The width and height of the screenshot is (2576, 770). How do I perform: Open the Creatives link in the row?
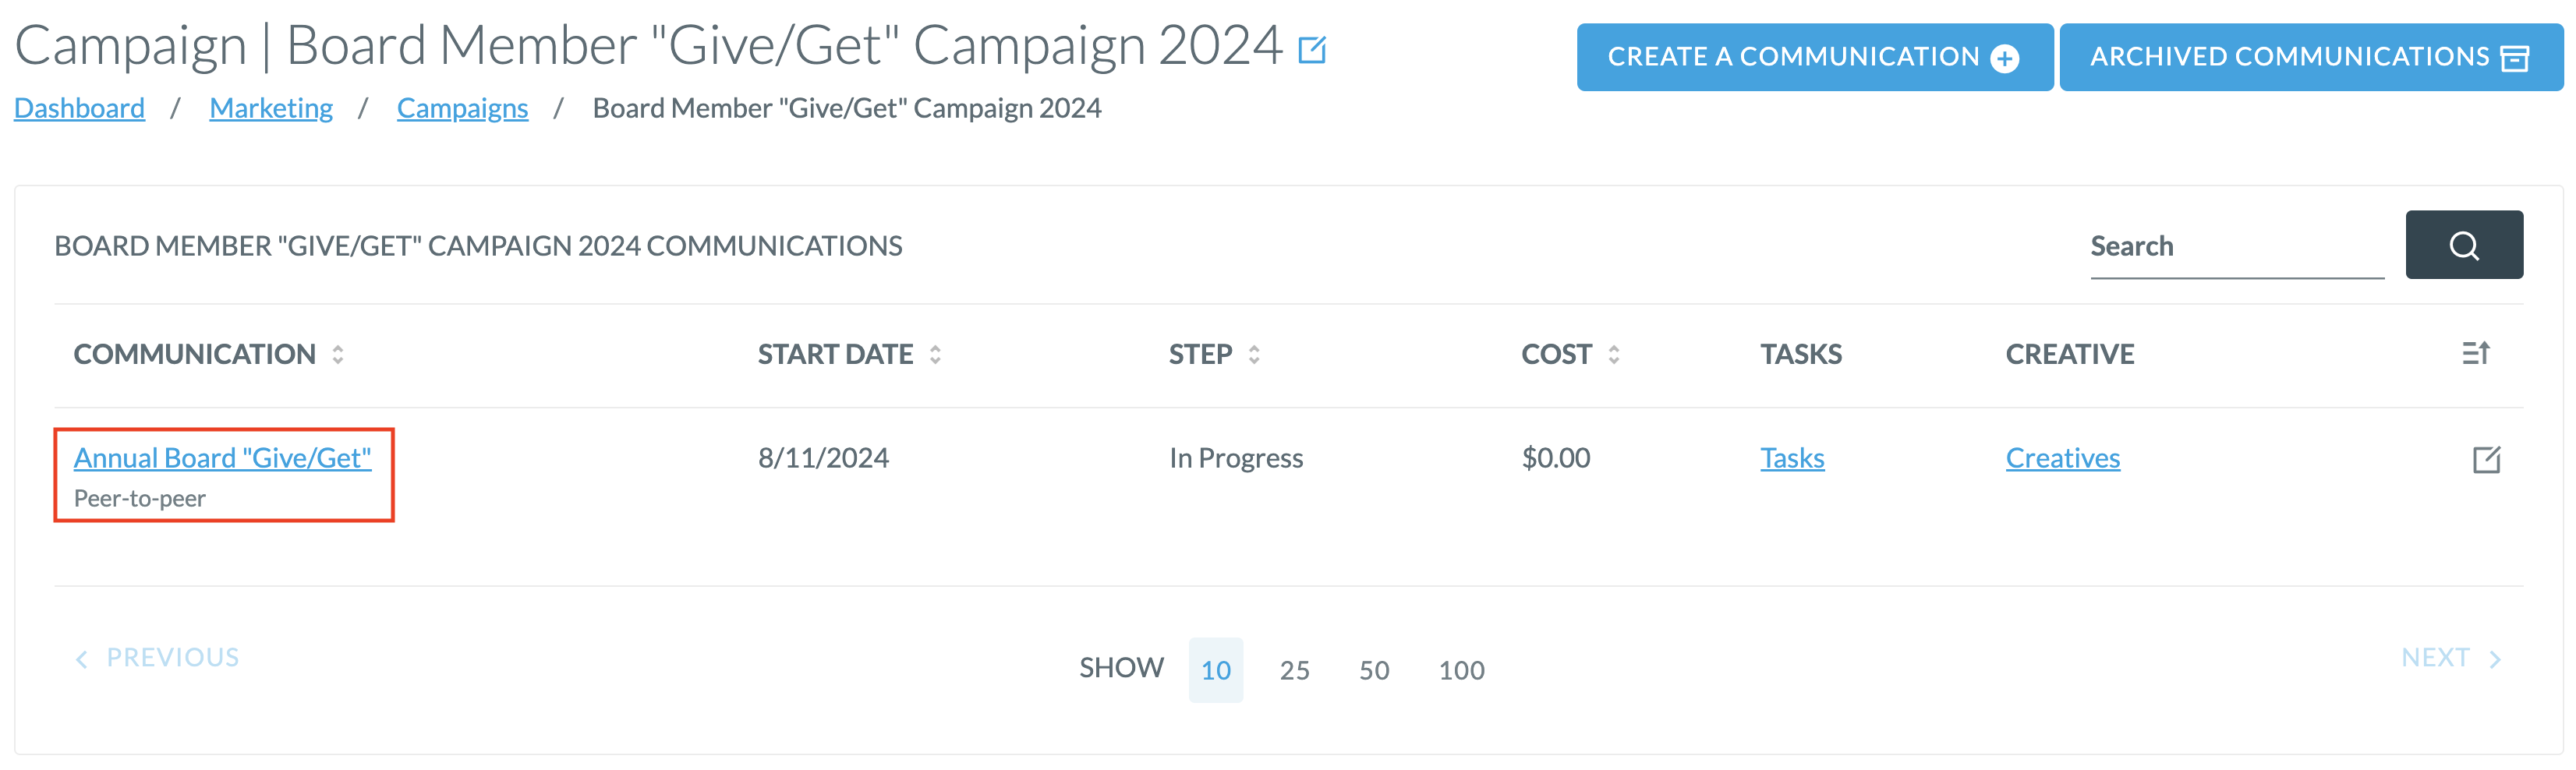pyautogui.click(x=2062, y=458)
